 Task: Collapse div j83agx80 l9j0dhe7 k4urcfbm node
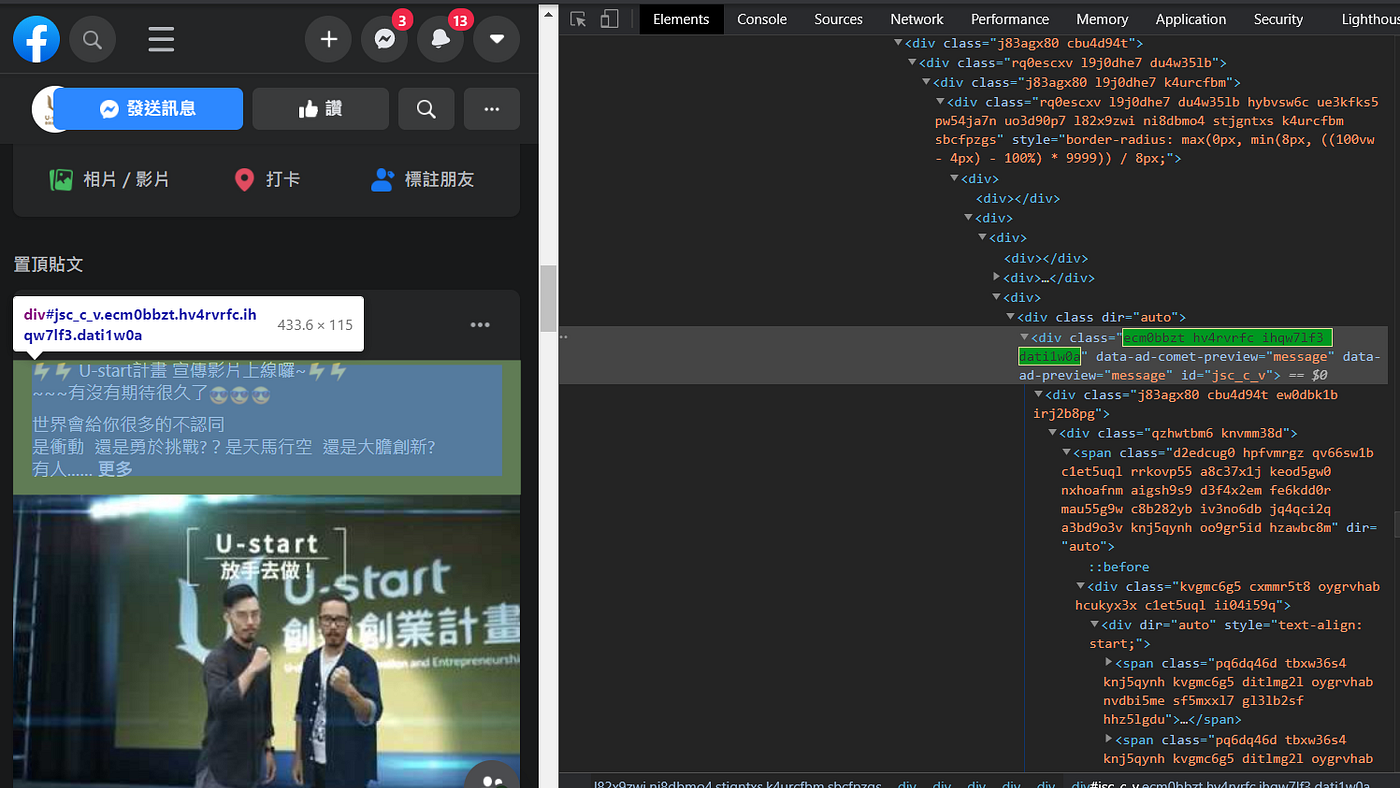926,82
